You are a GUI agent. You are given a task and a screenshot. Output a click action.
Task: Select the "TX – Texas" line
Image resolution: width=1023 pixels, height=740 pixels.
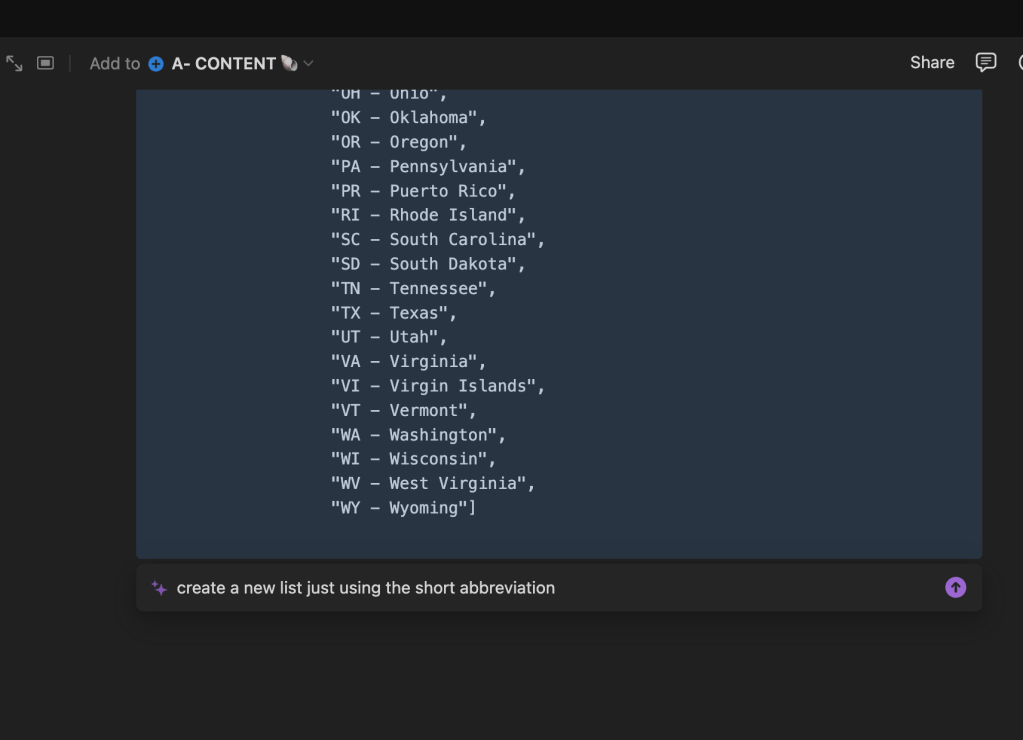393,313
